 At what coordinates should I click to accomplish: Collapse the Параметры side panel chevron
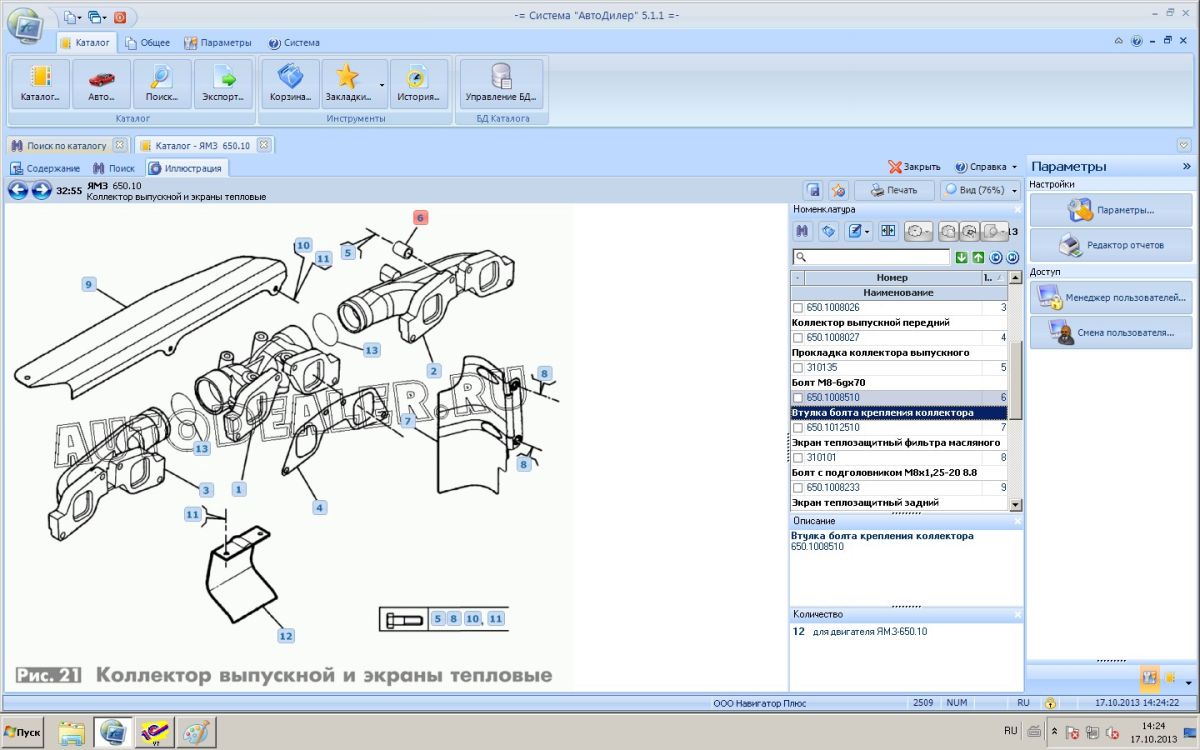click(1186, 166)
